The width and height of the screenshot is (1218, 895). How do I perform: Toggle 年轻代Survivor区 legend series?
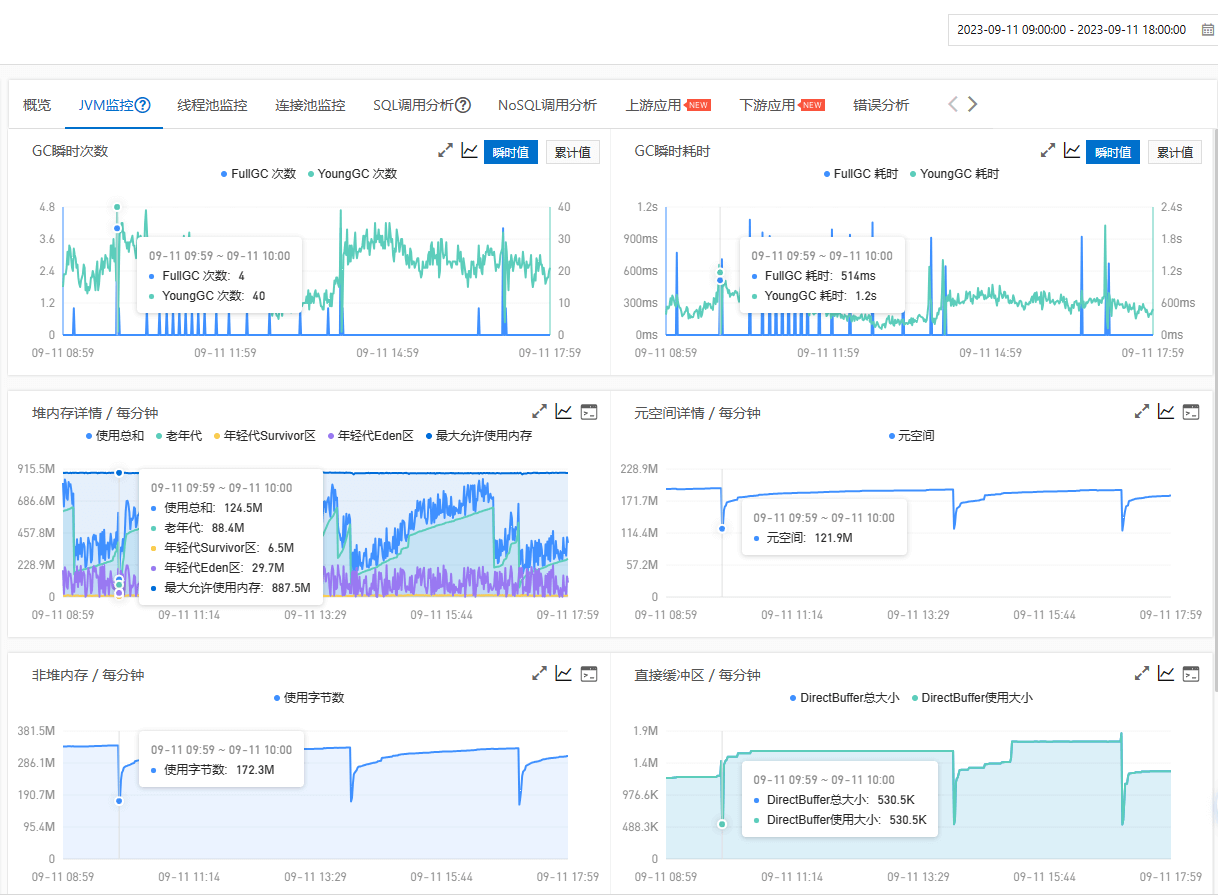click(x=264, y=436)
